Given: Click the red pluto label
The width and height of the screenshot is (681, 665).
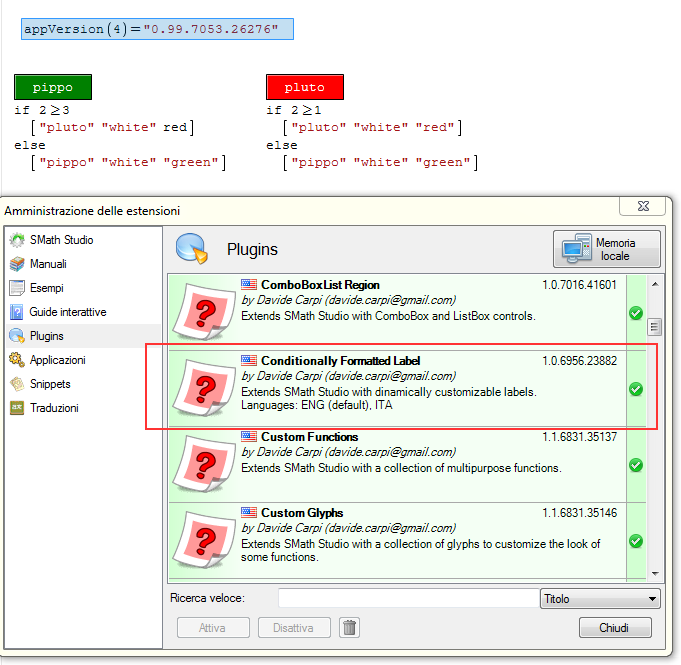Looking at the screenshot, I should pos(304,88).
